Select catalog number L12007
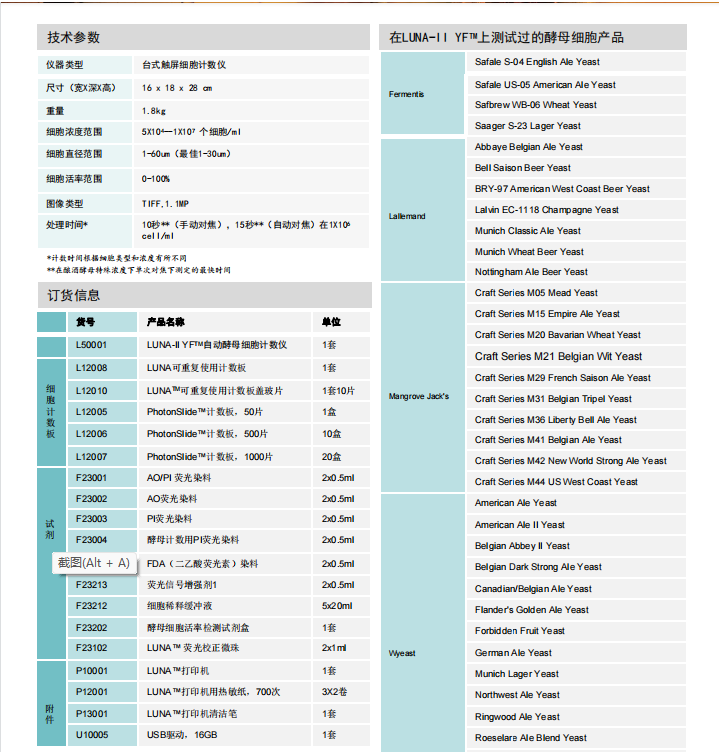This screenshot has width=719, height=752. [91, 457]
